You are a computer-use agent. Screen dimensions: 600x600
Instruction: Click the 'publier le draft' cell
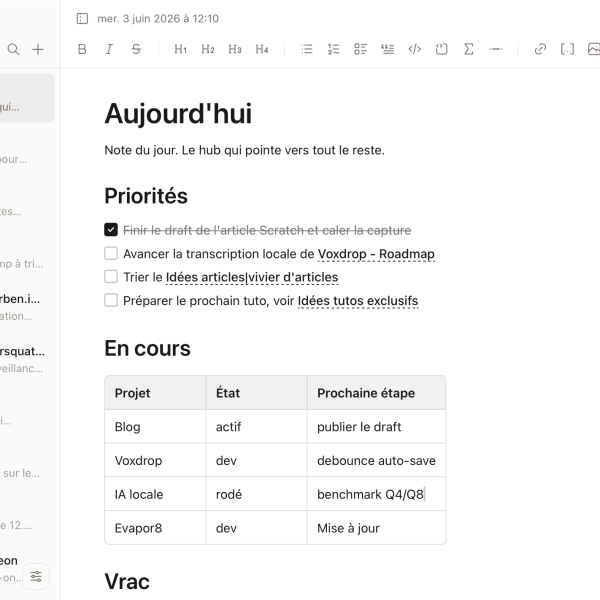377,427
